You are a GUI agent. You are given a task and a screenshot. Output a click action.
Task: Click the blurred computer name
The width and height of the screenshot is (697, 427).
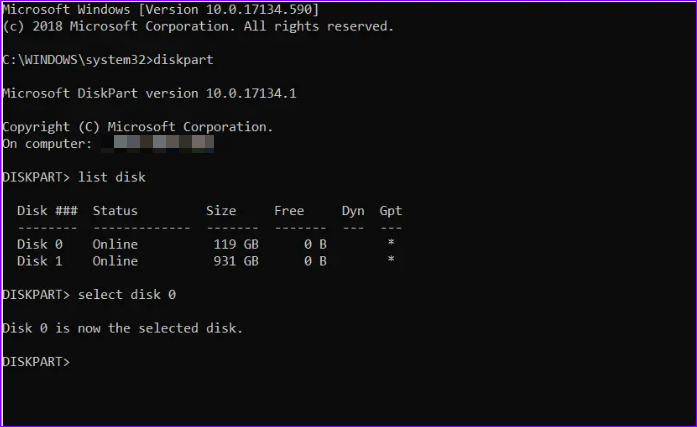click(x=157, y=144)
